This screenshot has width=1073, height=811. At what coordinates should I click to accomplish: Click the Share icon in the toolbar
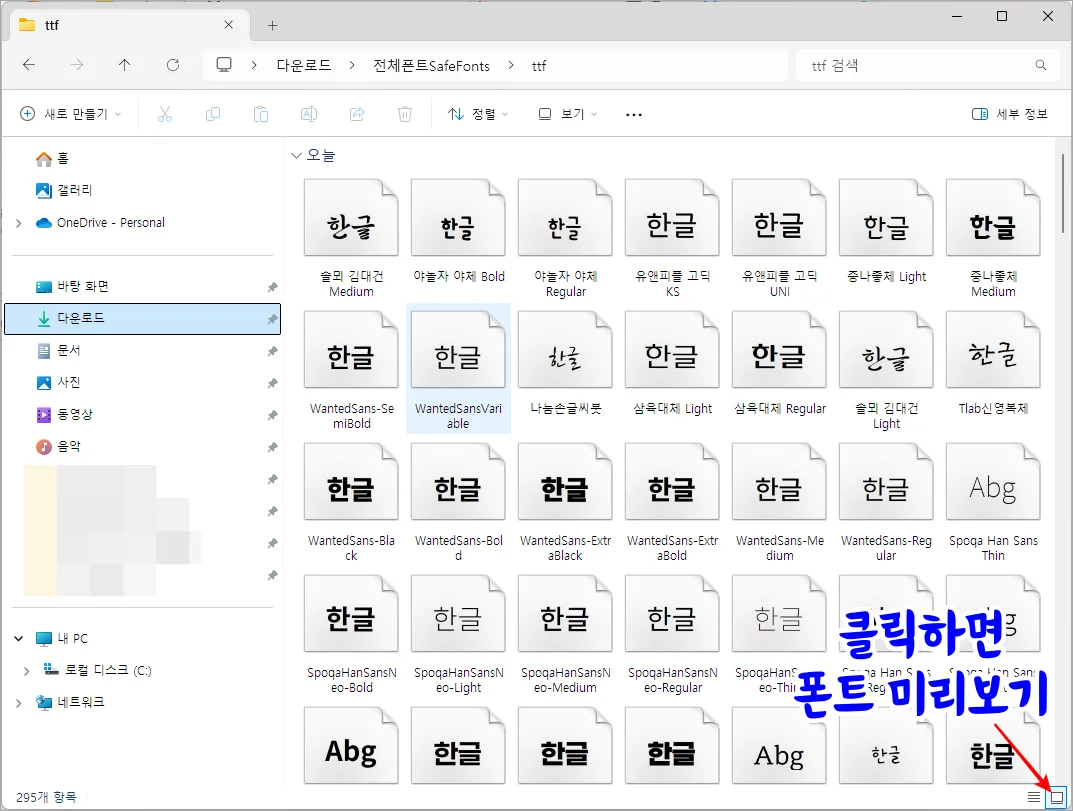357,113
